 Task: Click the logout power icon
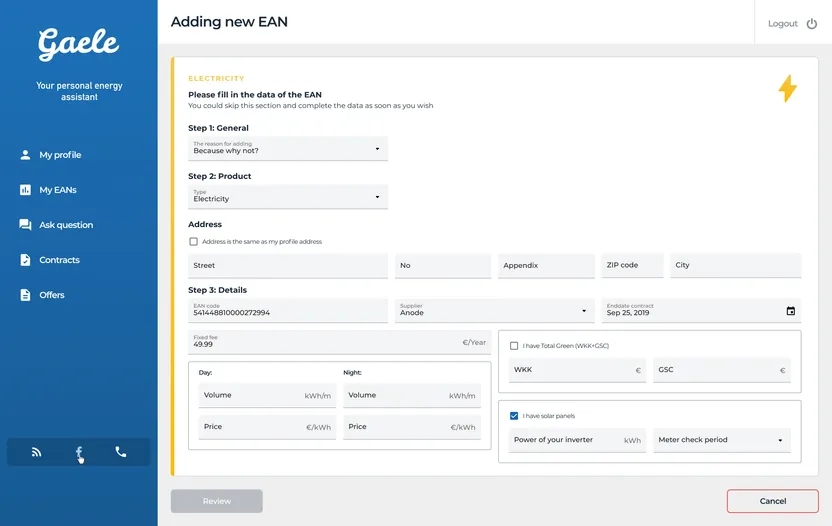point(811,24)
